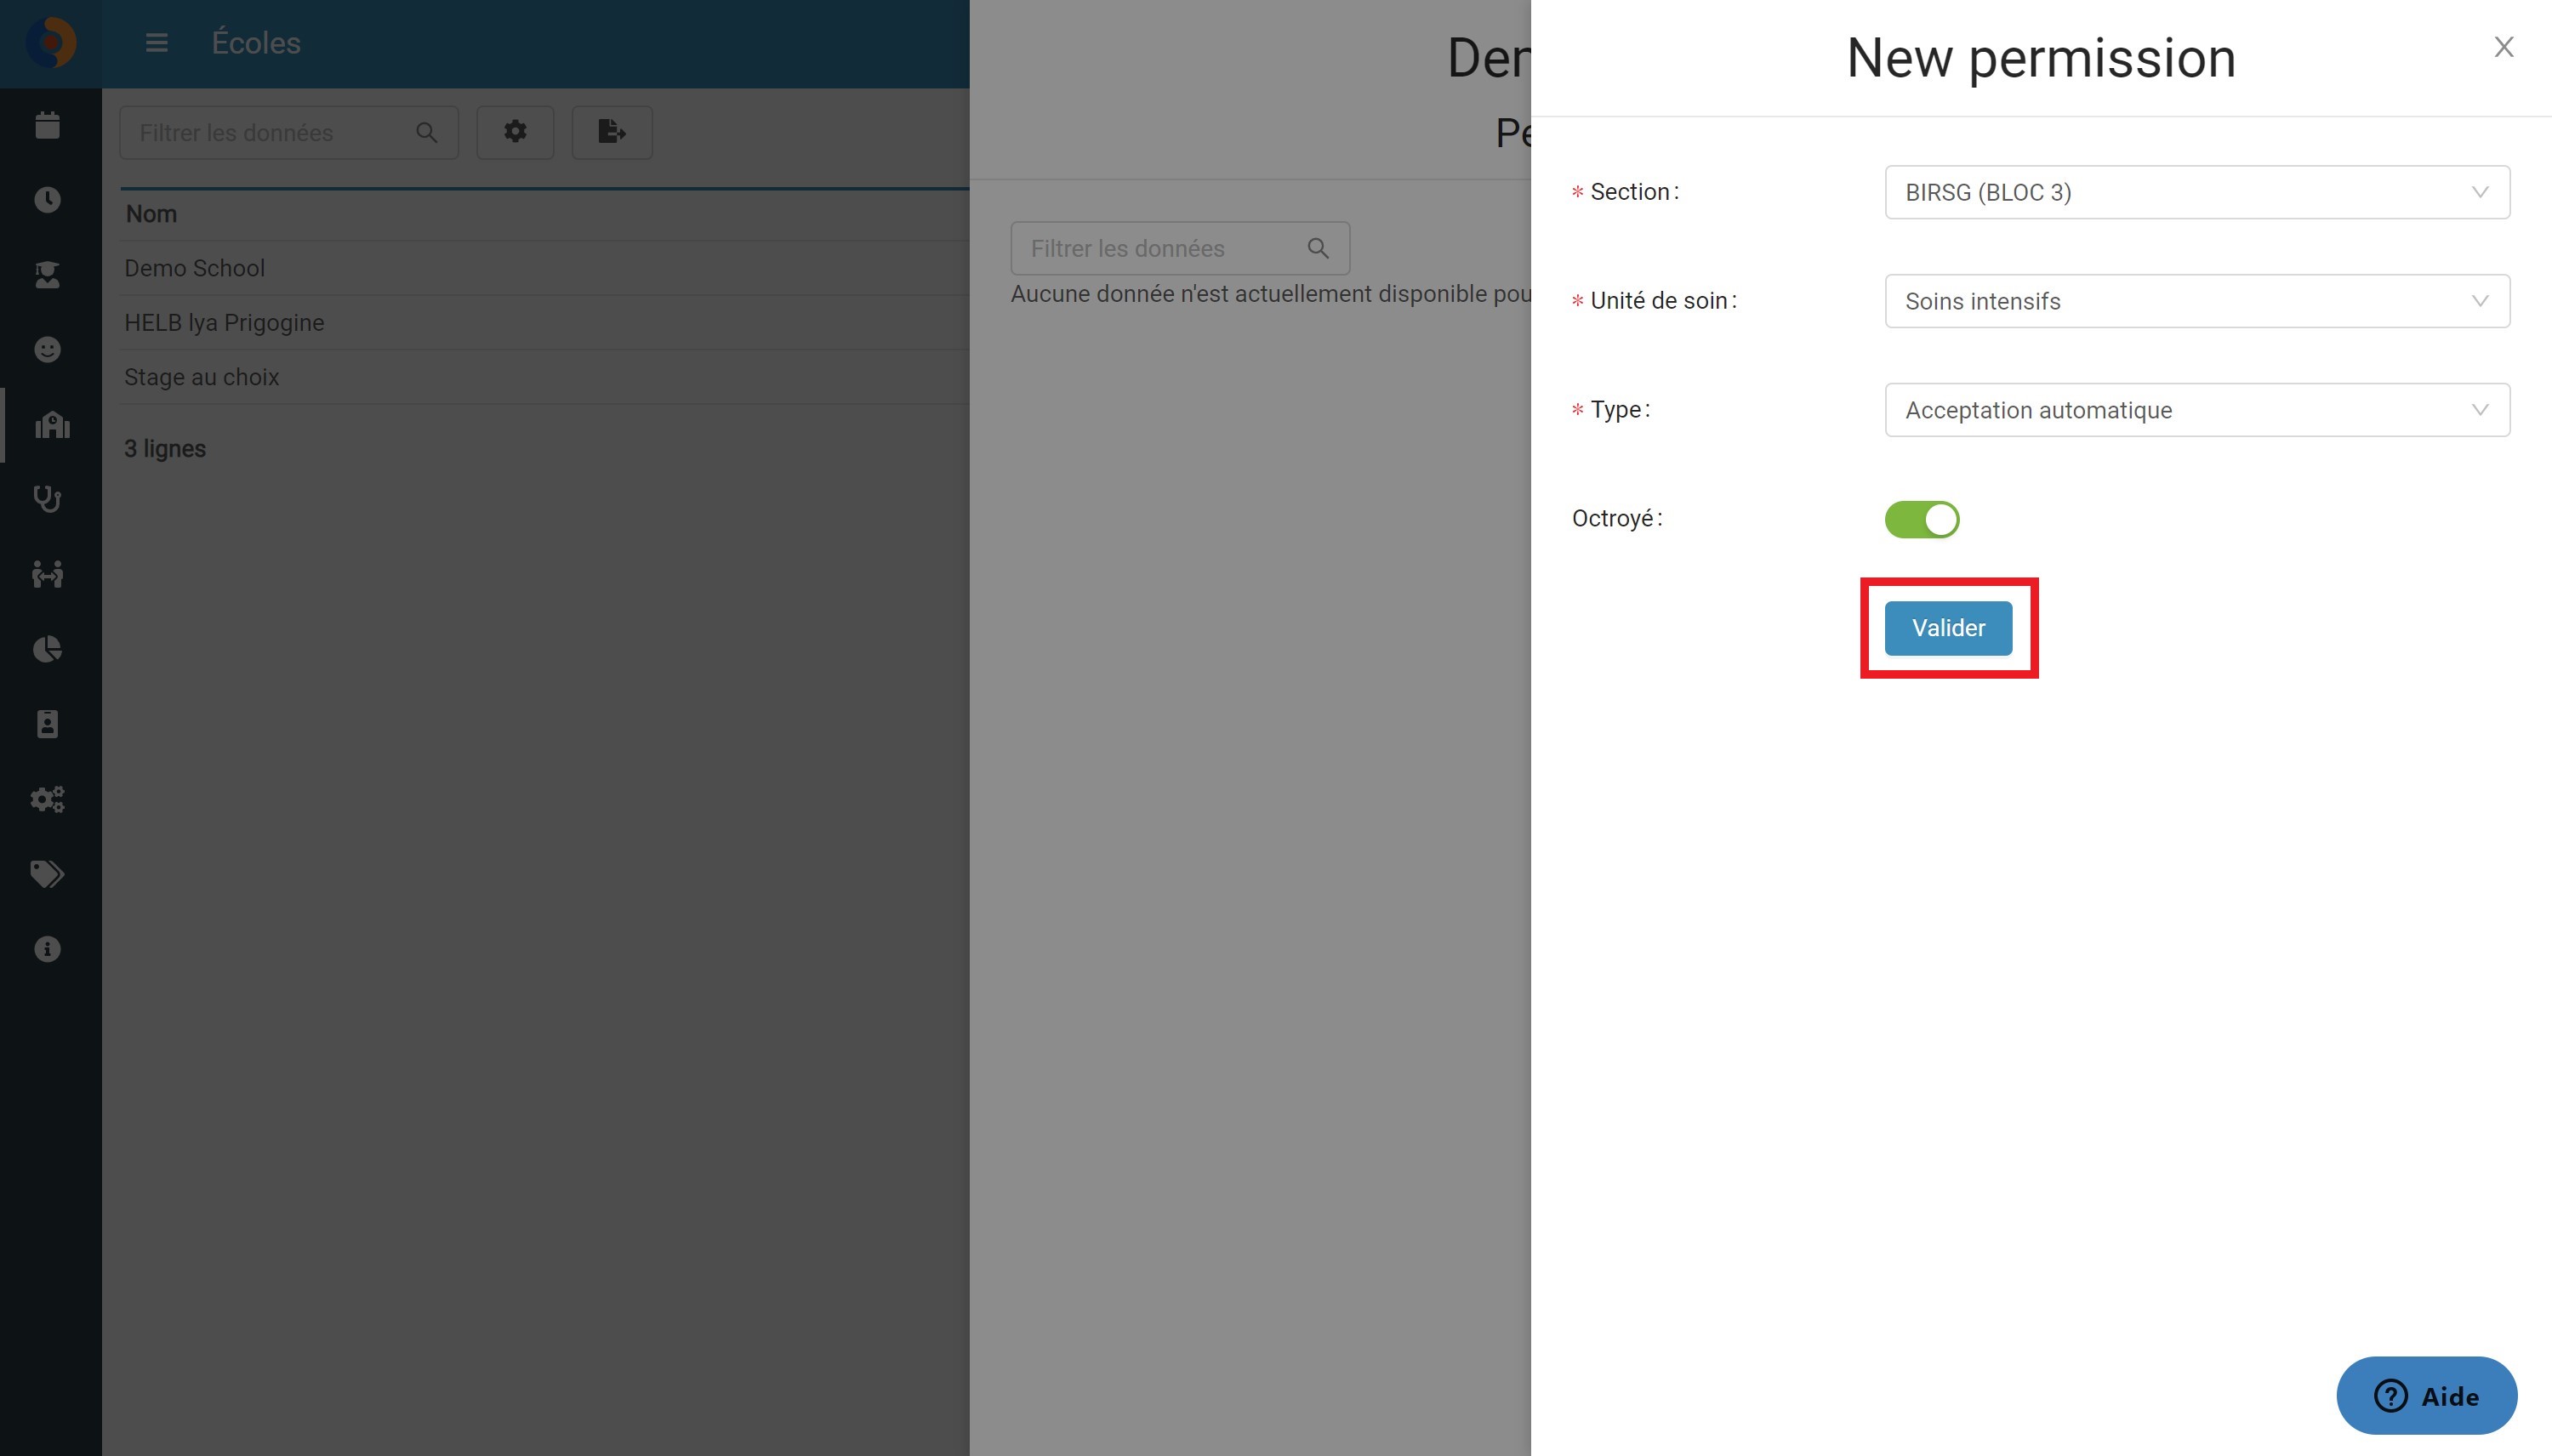Image resolution: width=2552 pixels, height=1456 pixels.
Task: Open the Aide help button
Action: click(x=2426, y=1396)
